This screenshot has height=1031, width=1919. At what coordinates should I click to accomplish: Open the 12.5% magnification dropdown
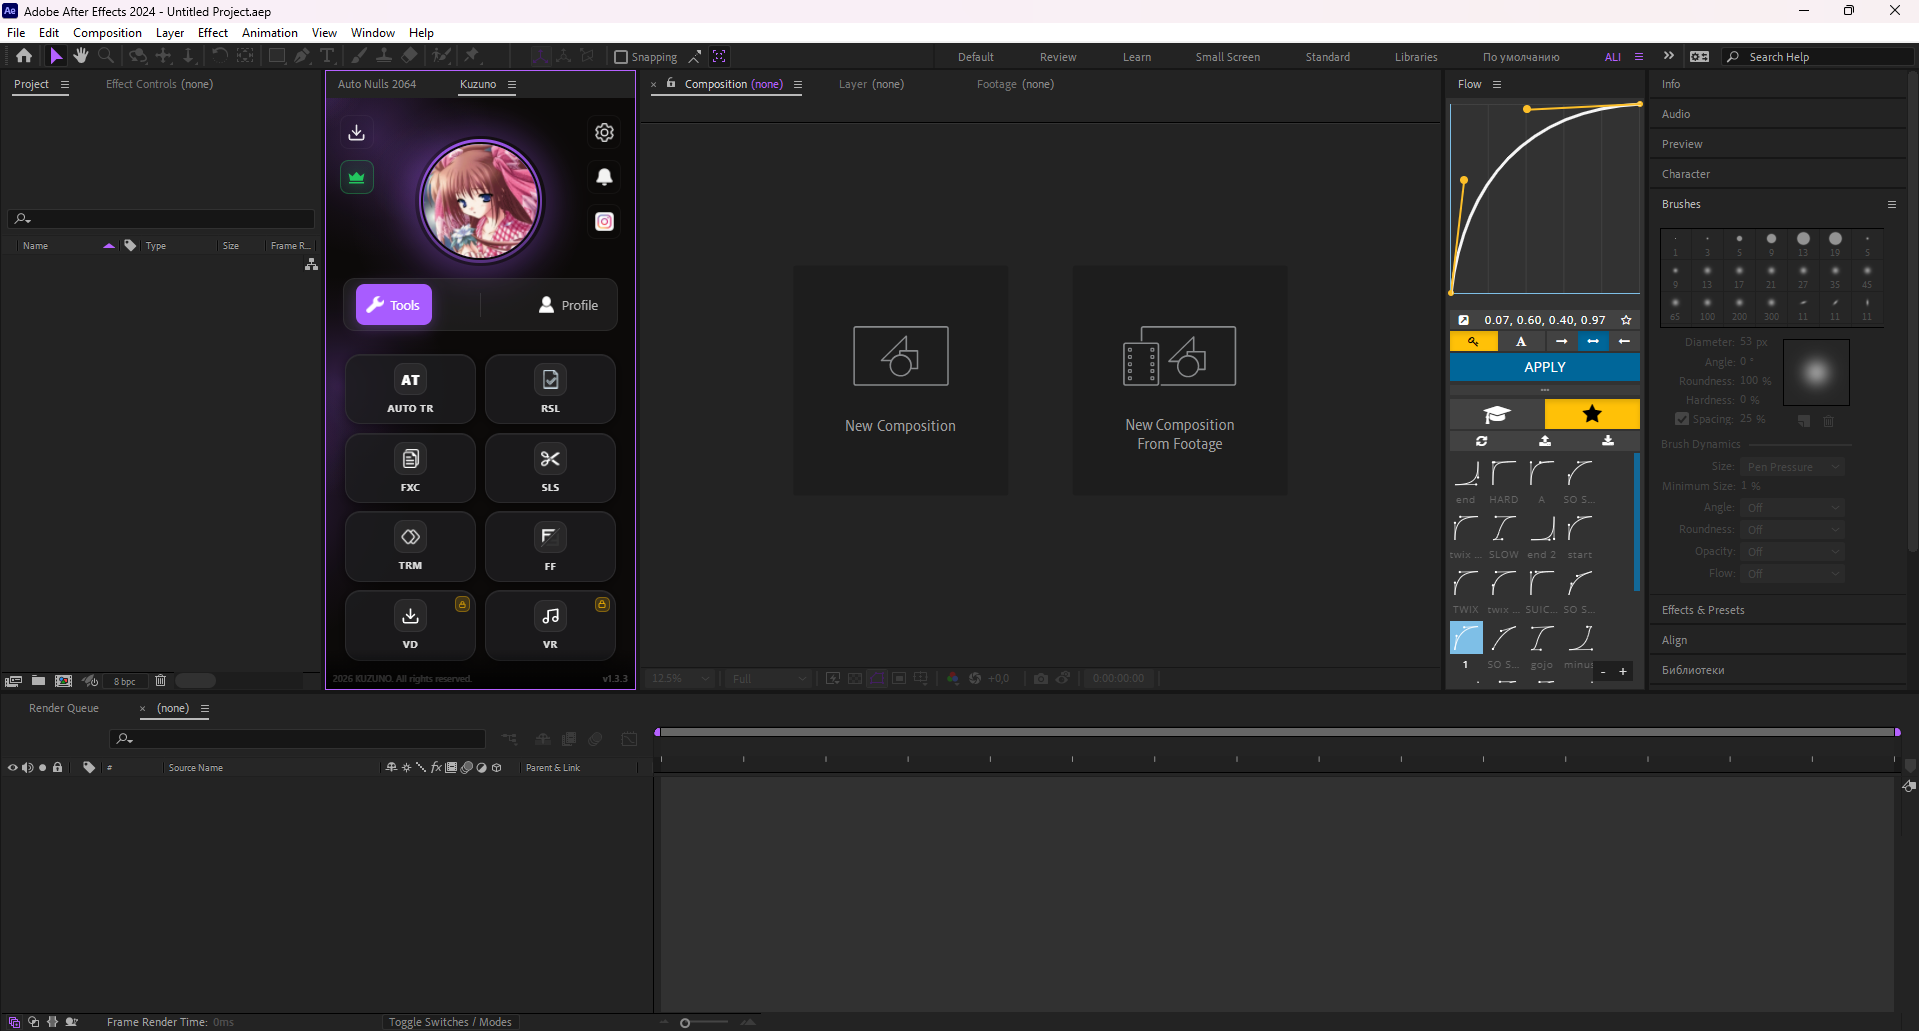point(679,678)
